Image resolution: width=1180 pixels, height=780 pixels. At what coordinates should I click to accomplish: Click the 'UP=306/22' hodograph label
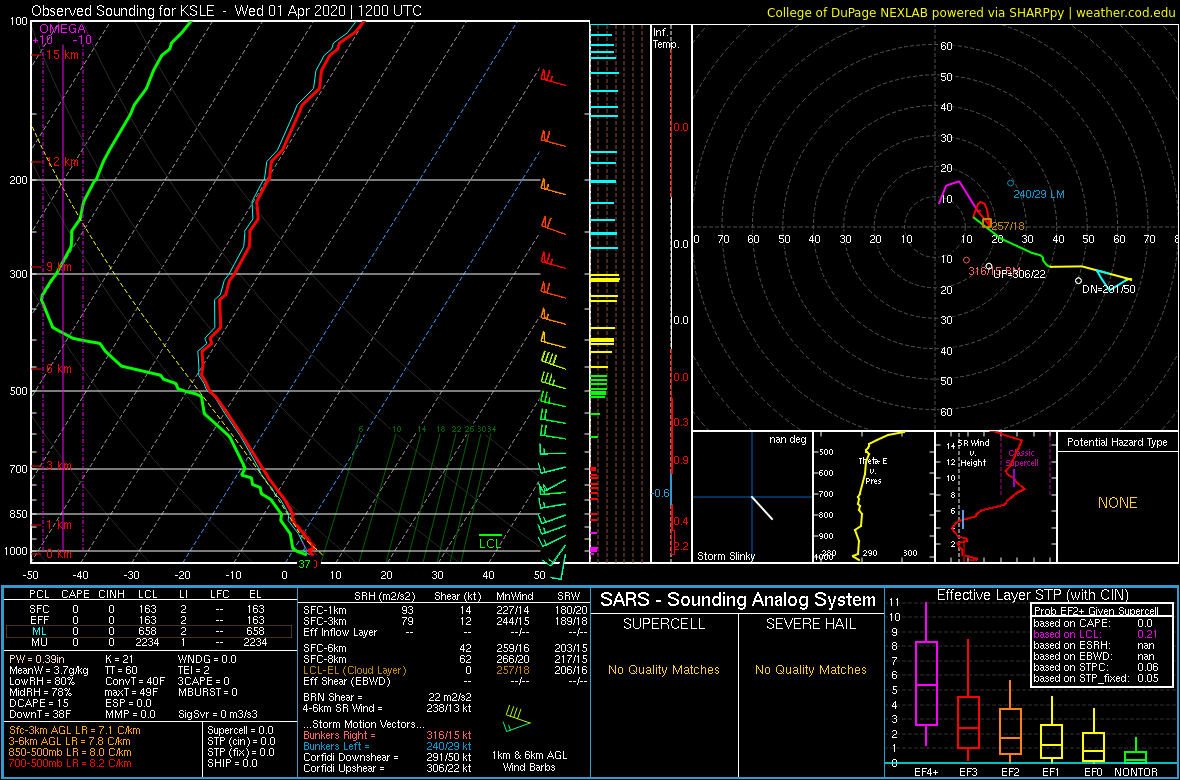coord(1020,274)
